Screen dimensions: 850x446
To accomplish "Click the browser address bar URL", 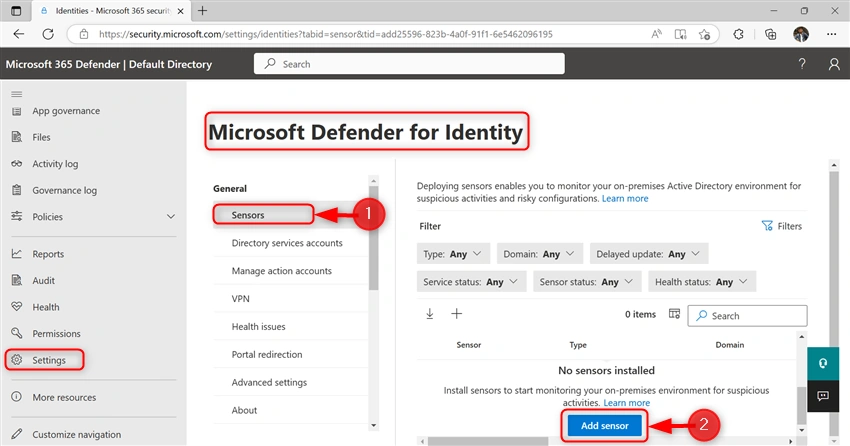I will tap(325, 34).
